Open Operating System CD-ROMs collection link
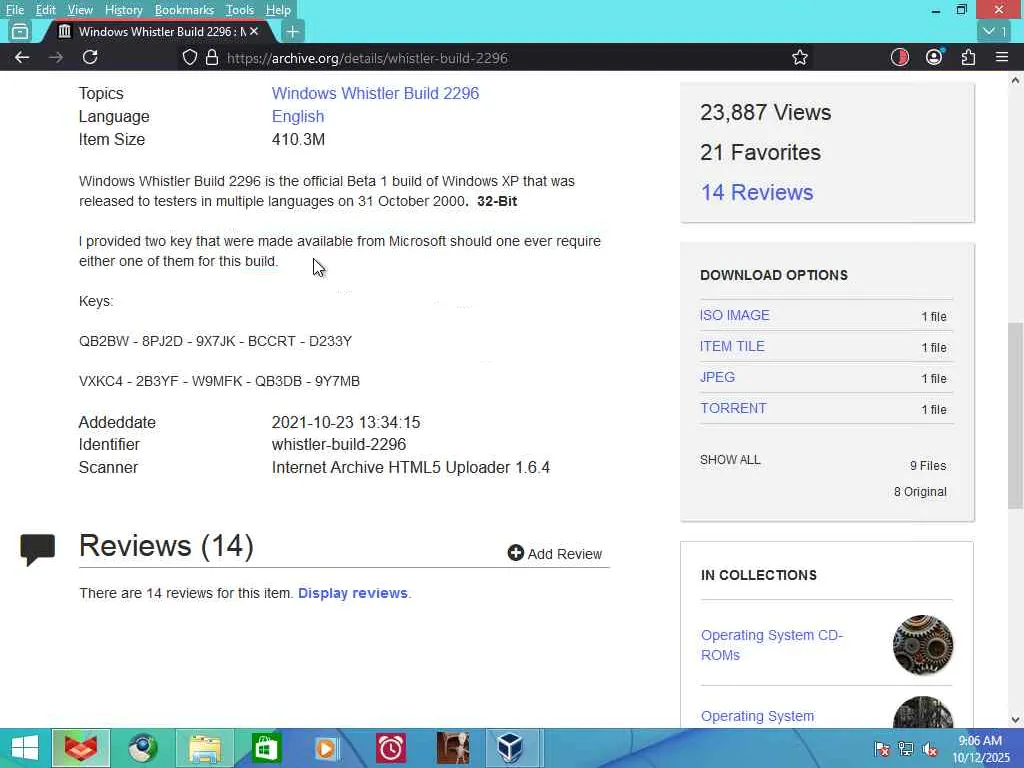The width and height of the screenshot is (1024, 768). pyautogui.click(x=772, y=645)
